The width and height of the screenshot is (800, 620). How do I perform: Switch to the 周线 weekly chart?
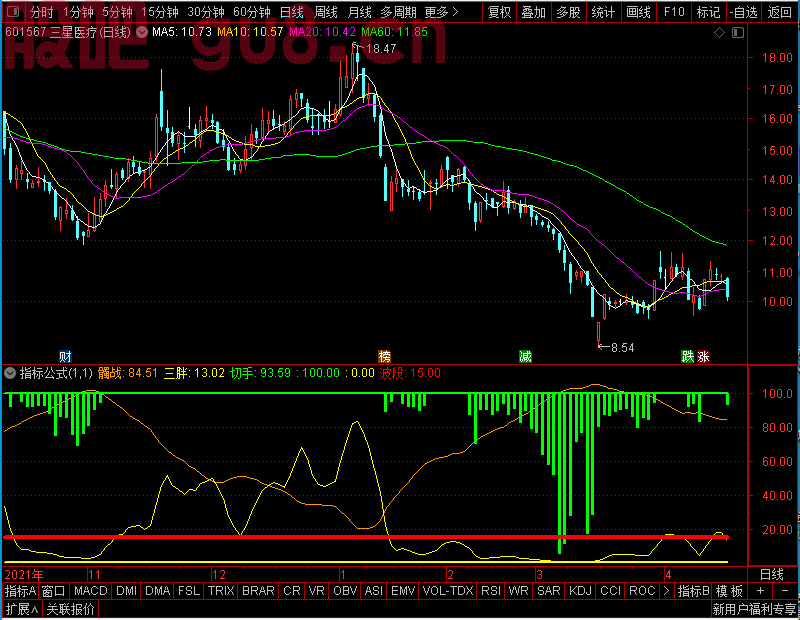pyautogui.click(x=326, y=12)
